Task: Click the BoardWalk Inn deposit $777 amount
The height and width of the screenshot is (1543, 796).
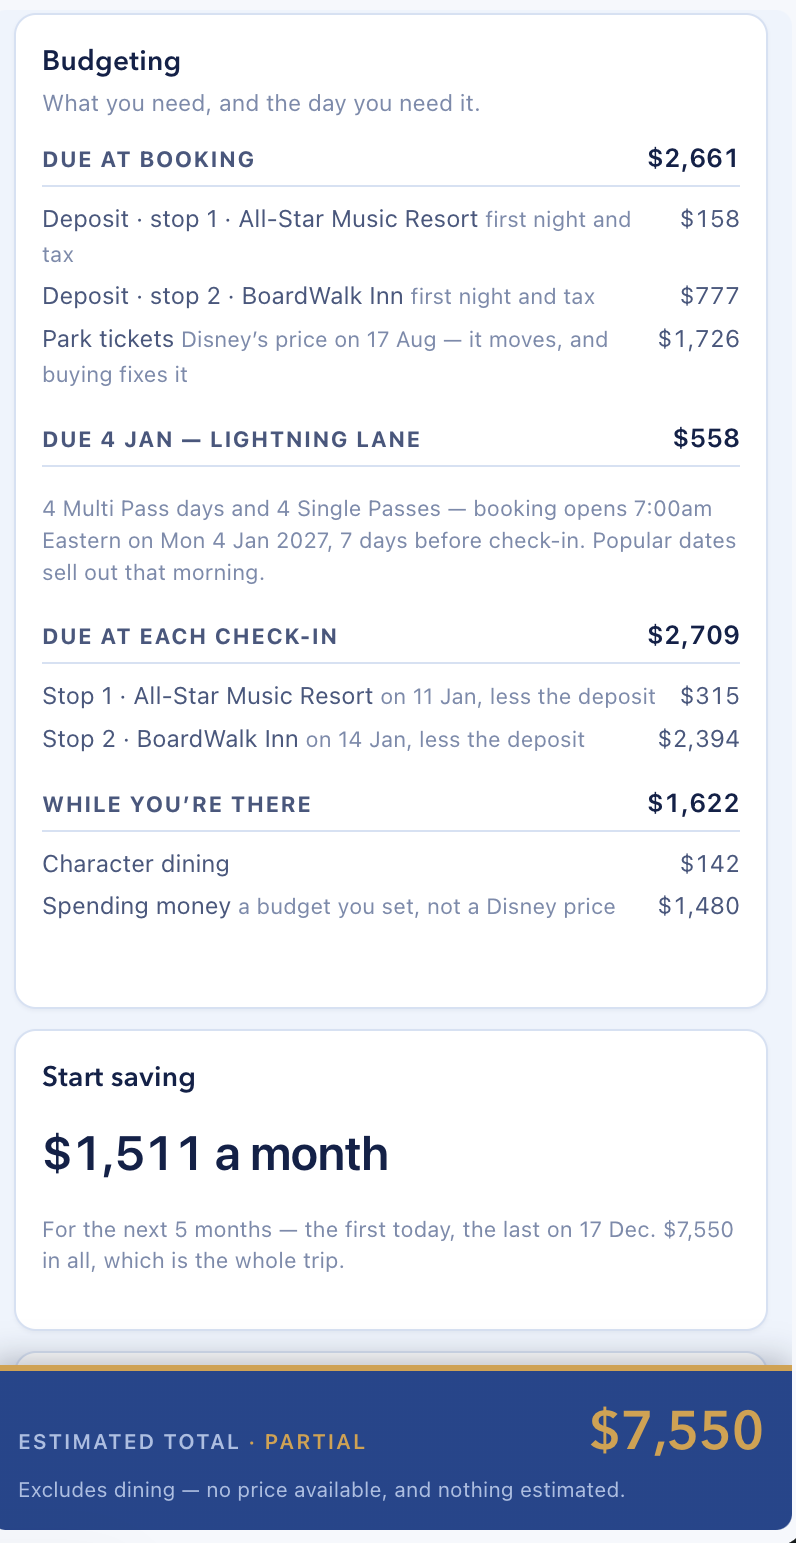Action: 709,296
